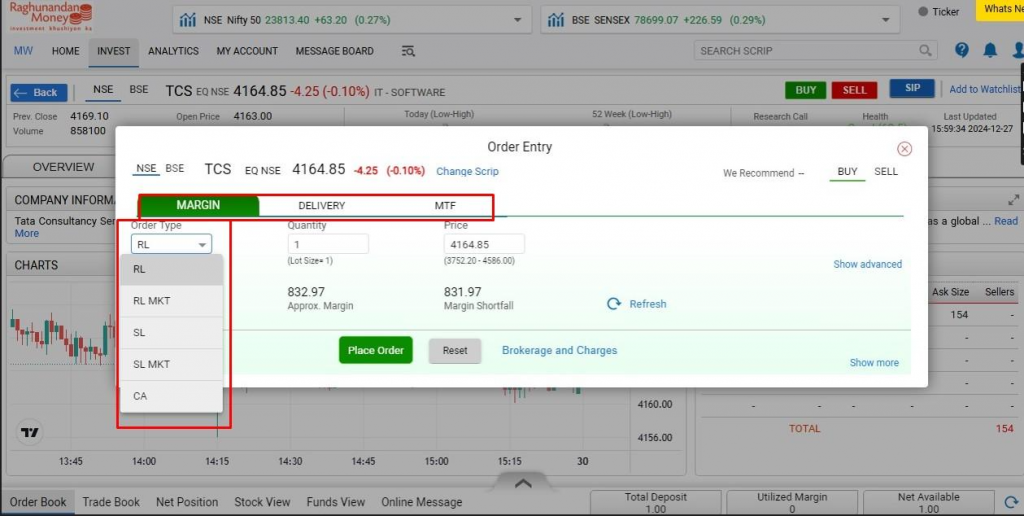Expand the bottom panel with chevron up
This screenshot has width=1024, height=516.
[x=522, y=484]
